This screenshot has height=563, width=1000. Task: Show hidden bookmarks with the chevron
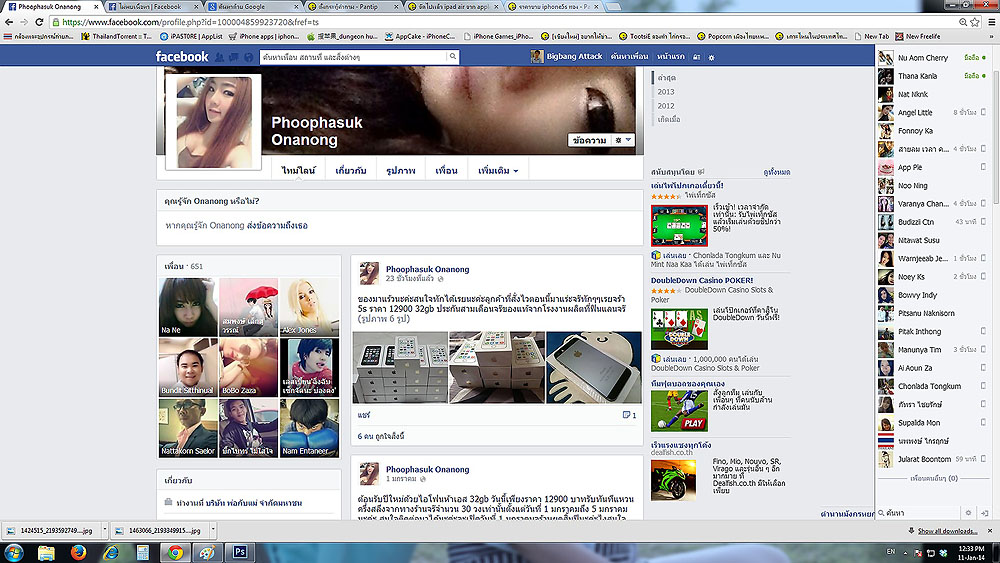[992, 36]
